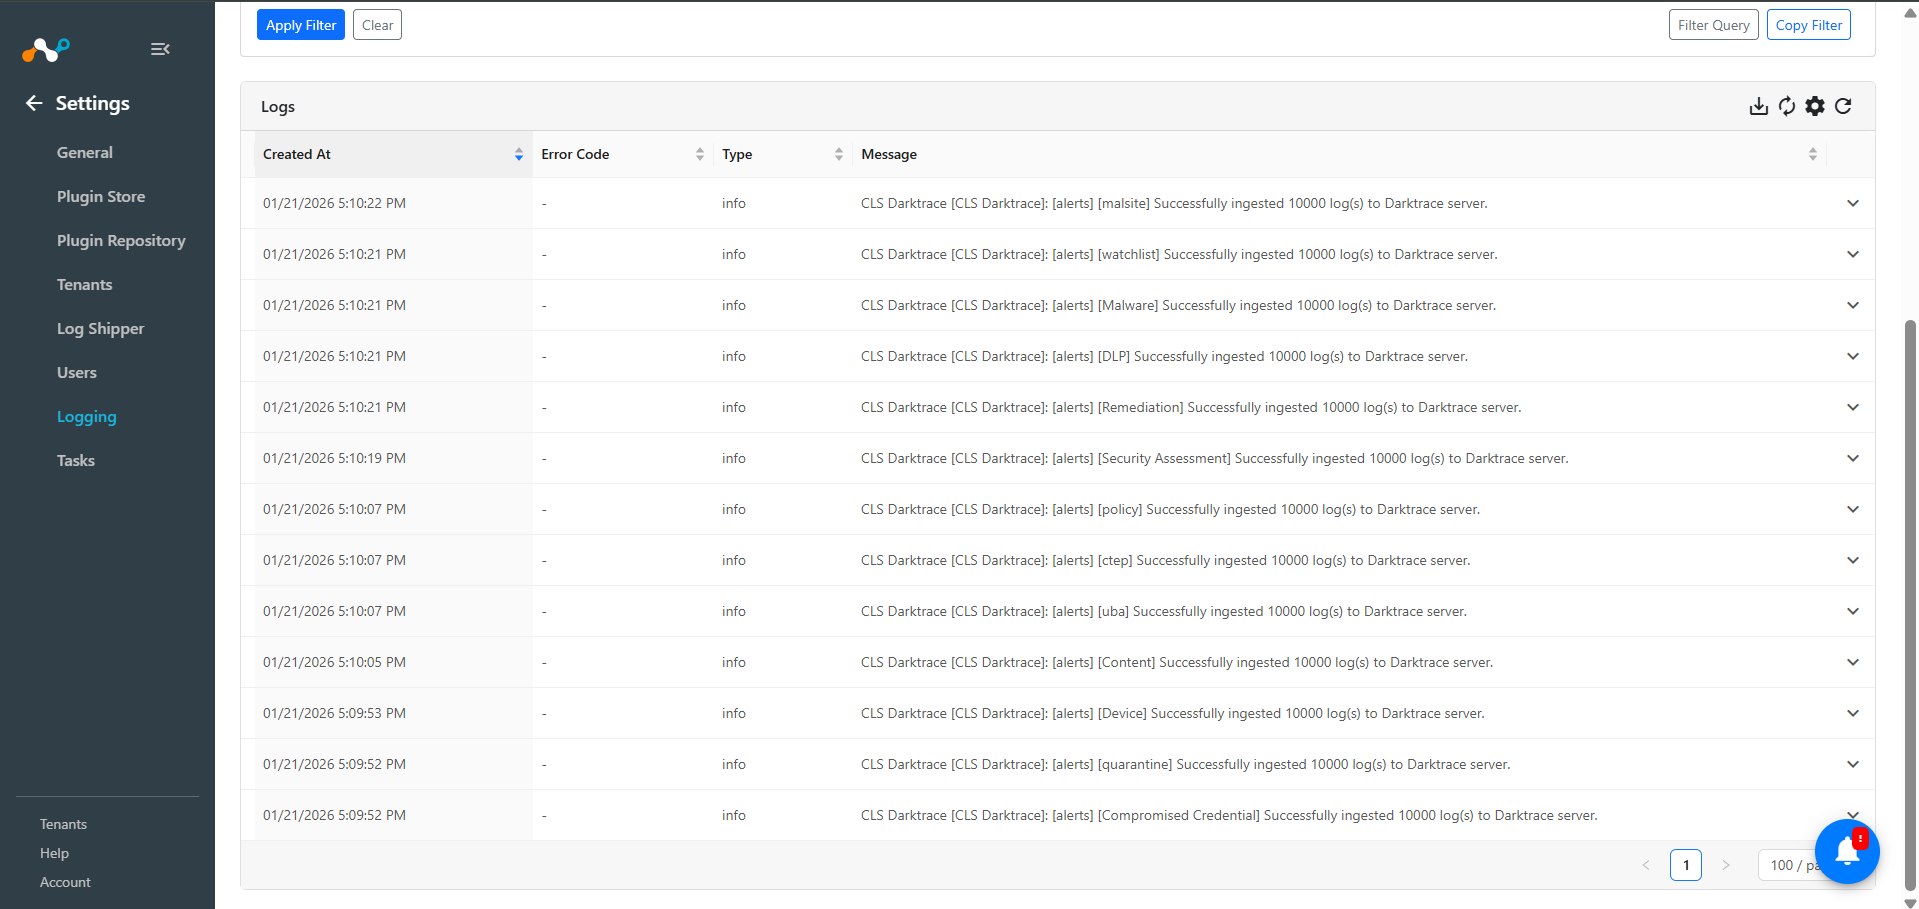
Task: Click the back arrow beside Settings
Action: pyautogui.click(x=34, y=103)
